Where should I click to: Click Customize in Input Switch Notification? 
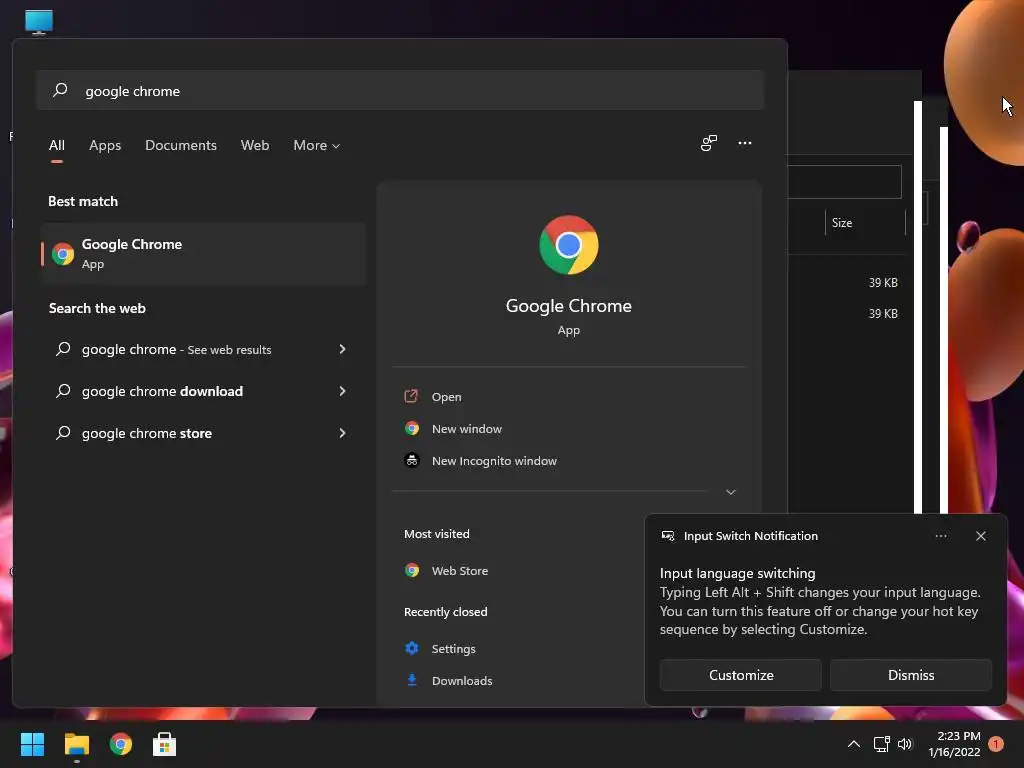coord(741,675)
